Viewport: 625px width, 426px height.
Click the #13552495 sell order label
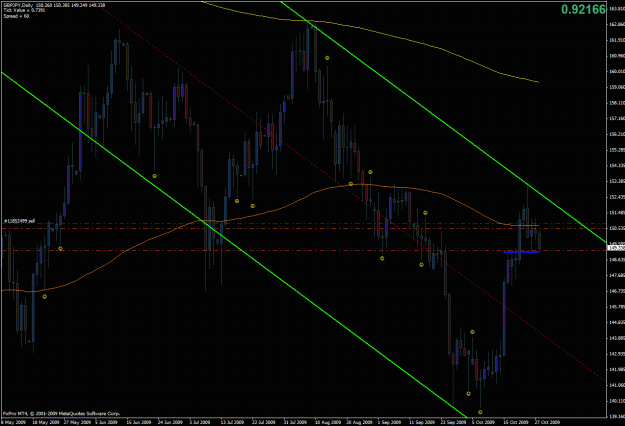pos(20,221)
